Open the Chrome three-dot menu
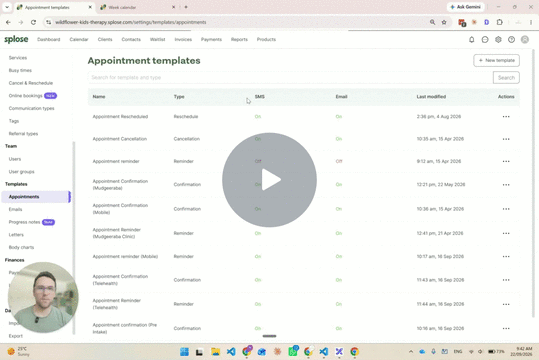The height and width of the screenshot is (360, 539). tap(531, 22)
